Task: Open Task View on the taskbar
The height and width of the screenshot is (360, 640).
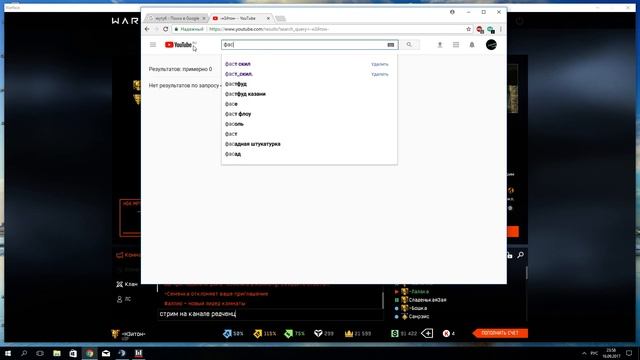Action: pos(40,353)
